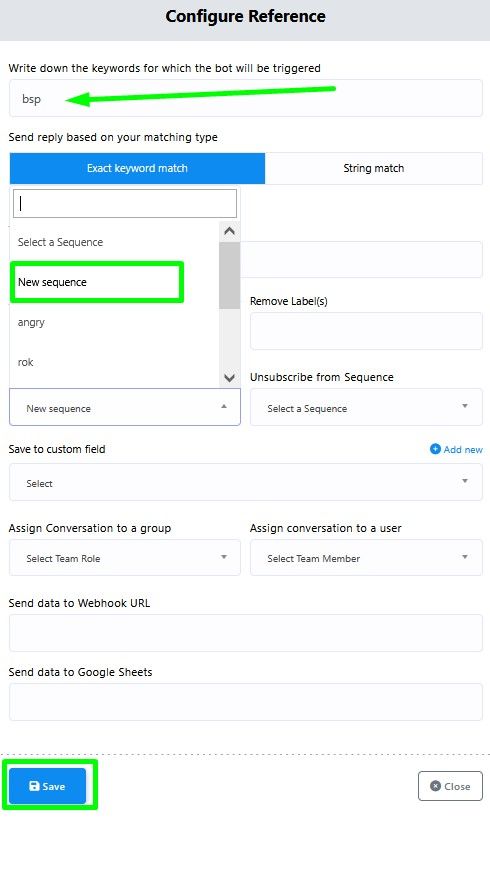Image resolution: width=490 pixels, height=893 pixels.
Task: Open the Unsubscribe from Sequence dropdown
Action: click(366, 407)
